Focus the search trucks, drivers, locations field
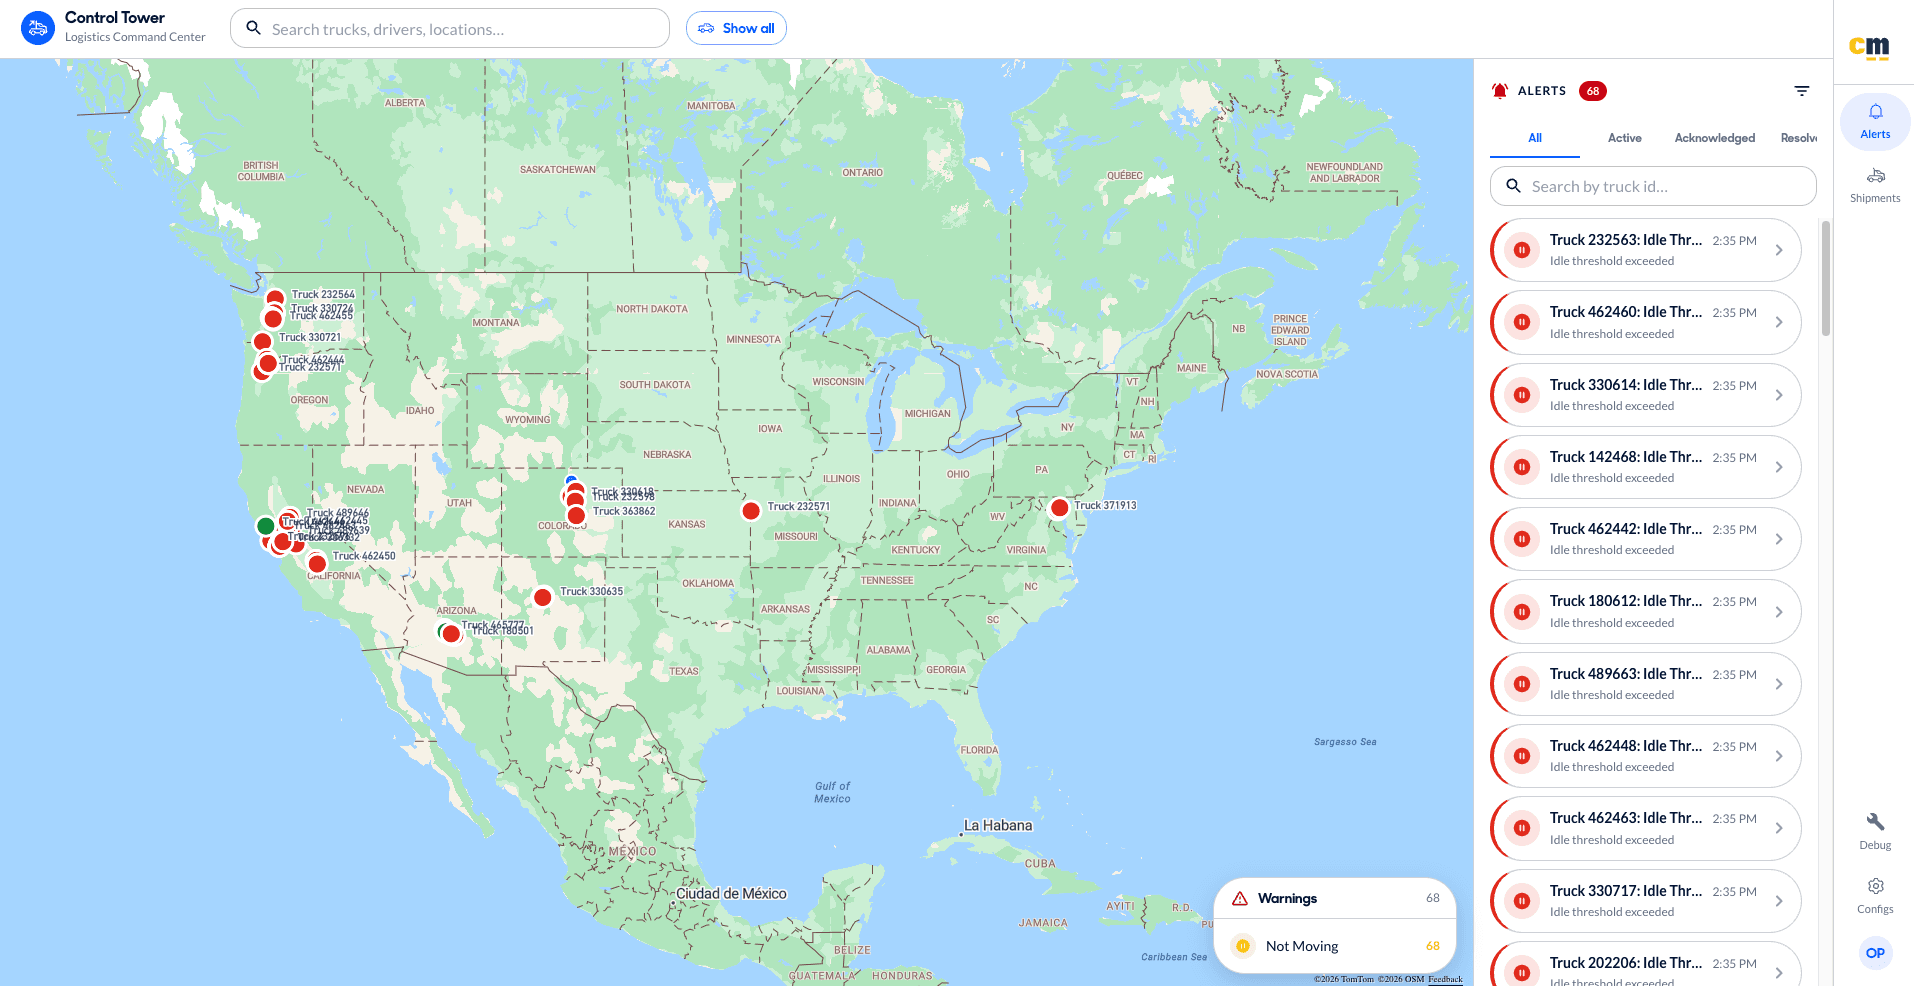The width and height of the screenshot is (1914, 986). coord(450,28)
